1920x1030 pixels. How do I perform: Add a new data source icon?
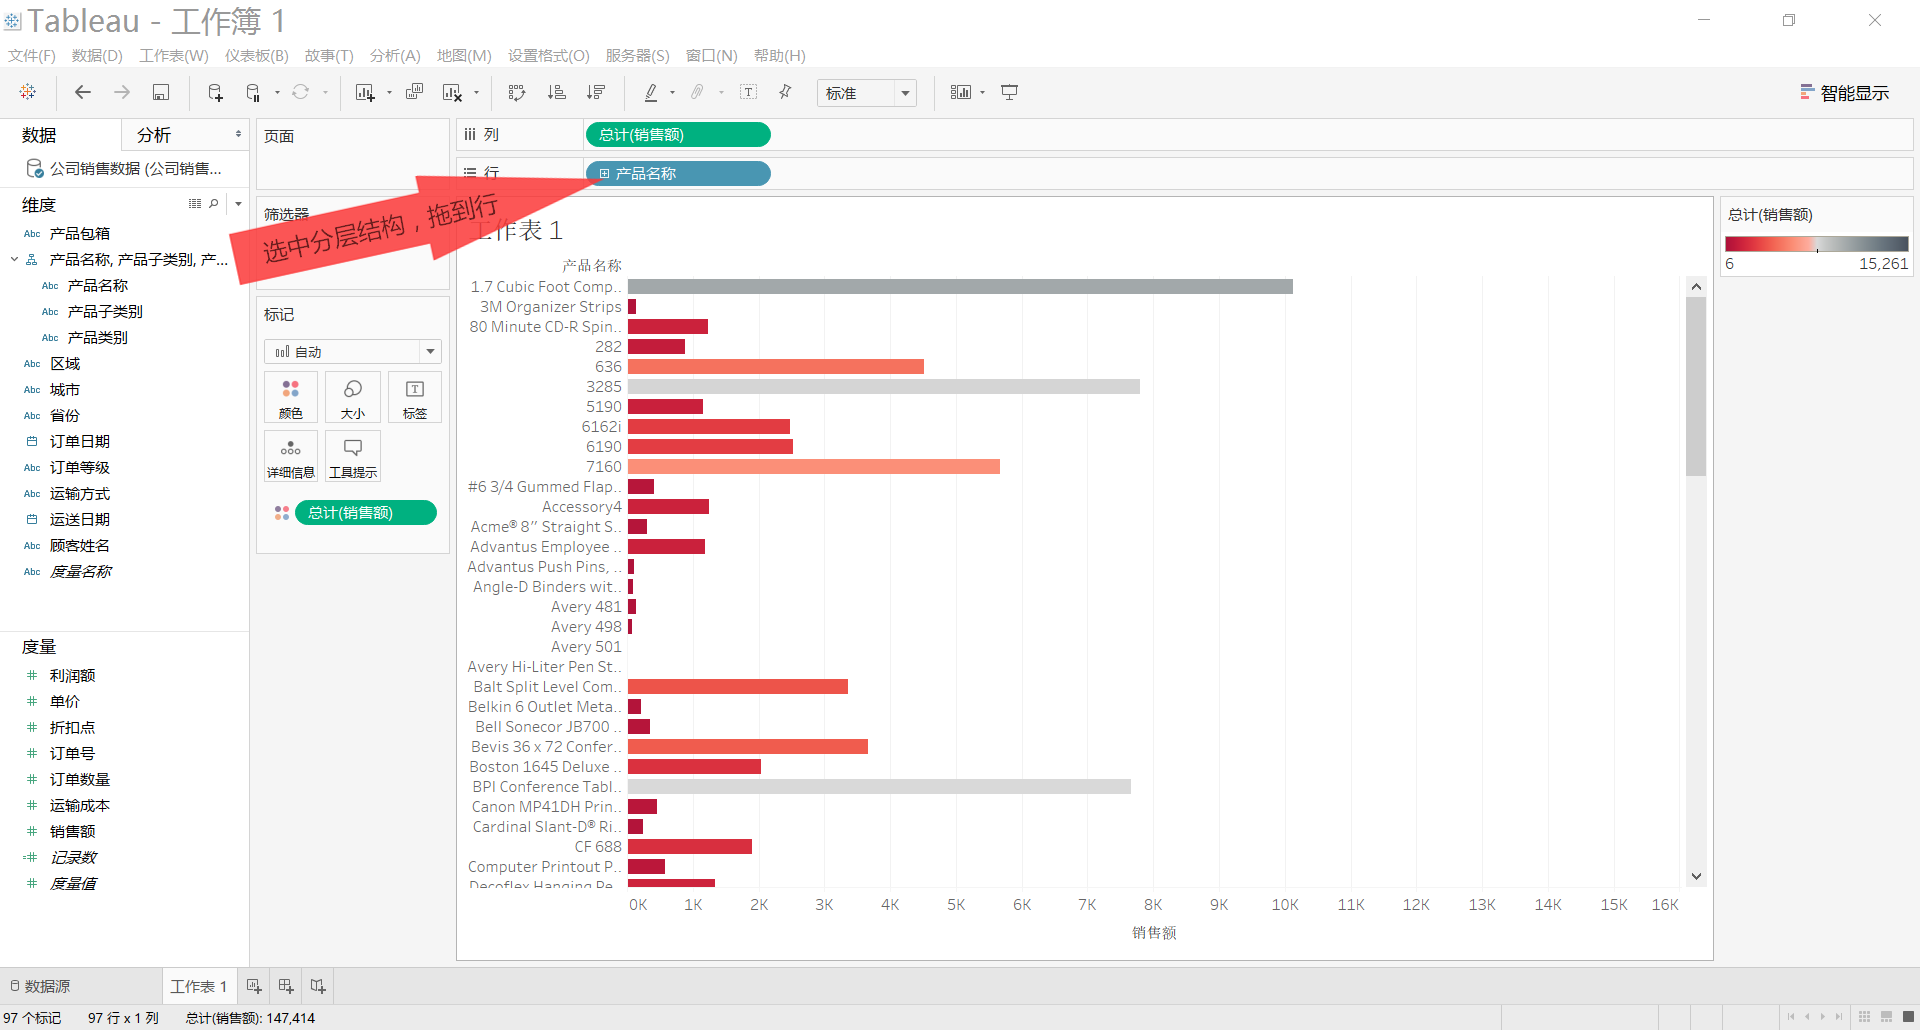[215, 92]
